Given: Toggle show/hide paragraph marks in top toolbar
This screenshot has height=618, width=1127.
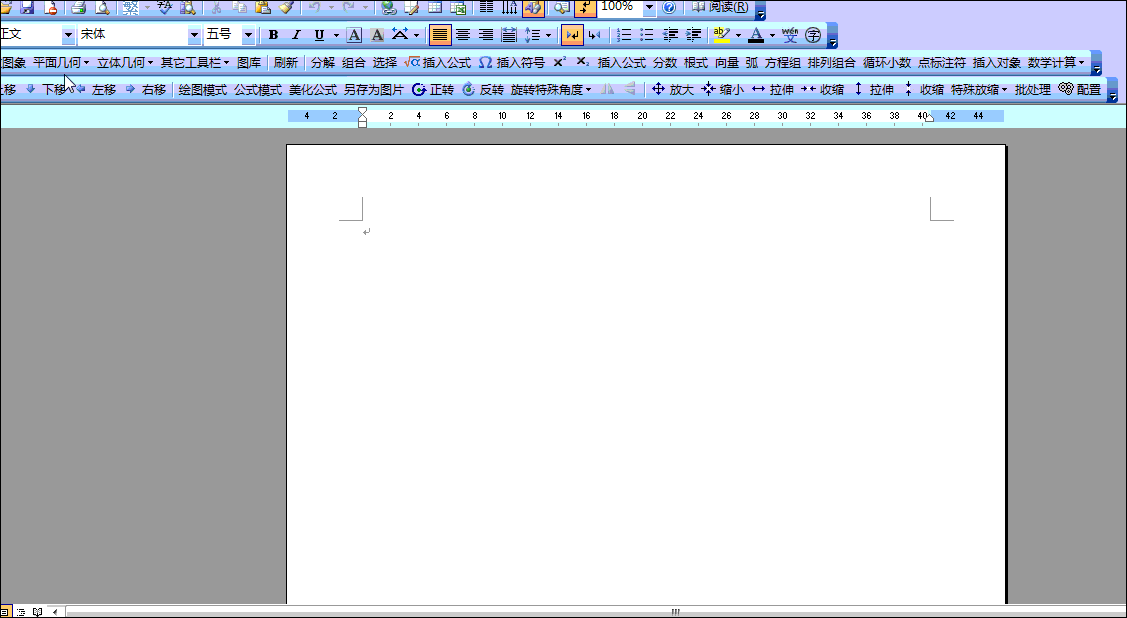Looking at the screenshot, I should [585, 7].
